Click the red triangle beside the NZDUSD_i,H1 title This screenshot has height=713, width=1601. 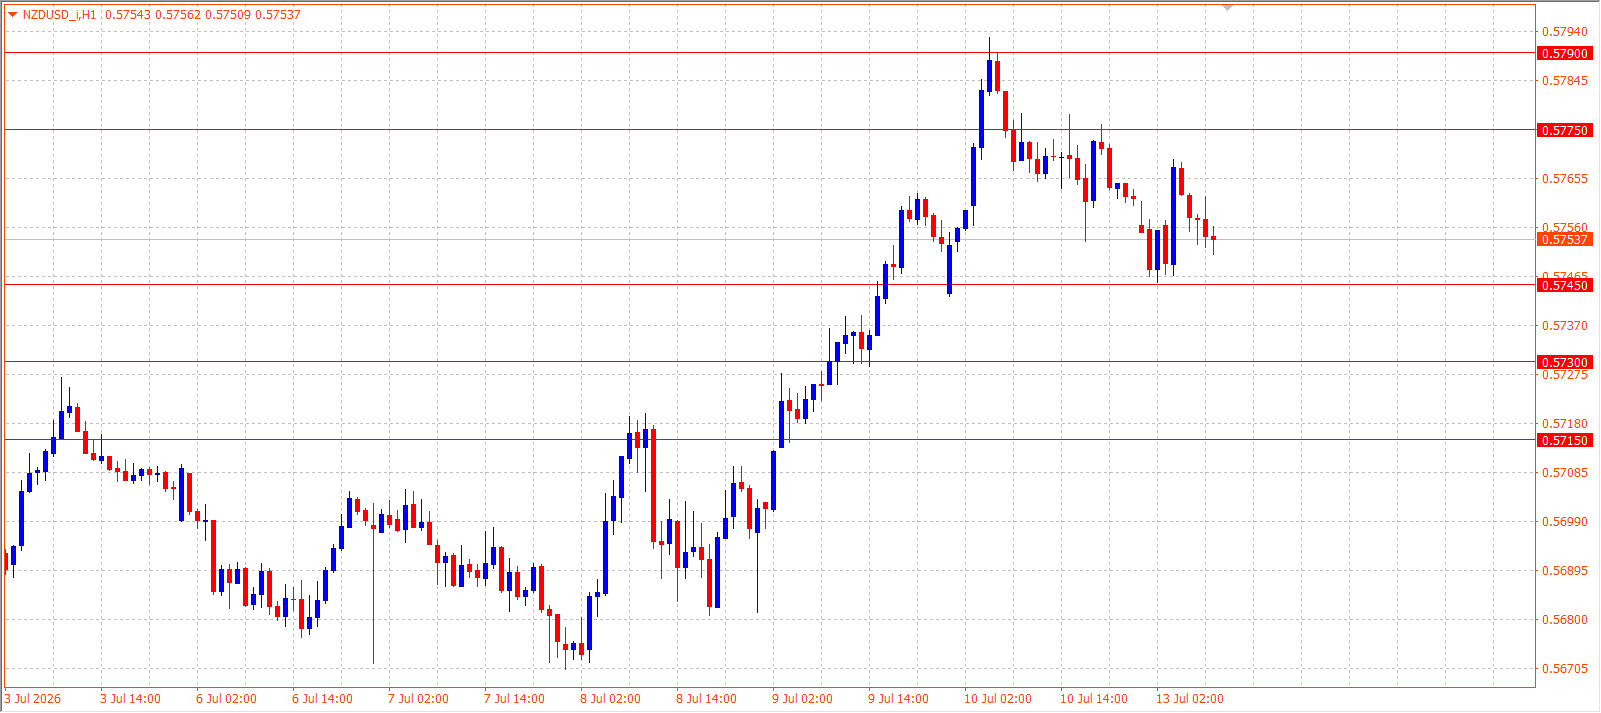(x=12, y=14)
